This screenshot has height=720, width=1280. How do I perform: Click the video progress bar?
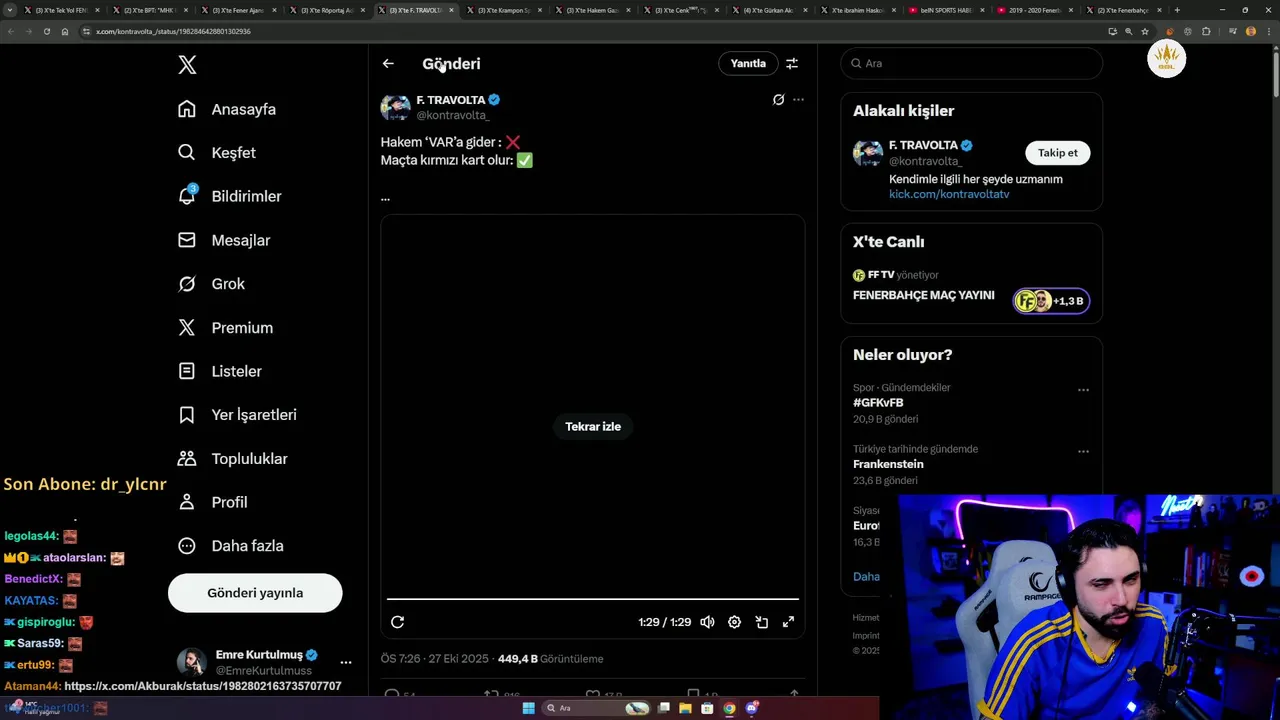tap(593, 599)
